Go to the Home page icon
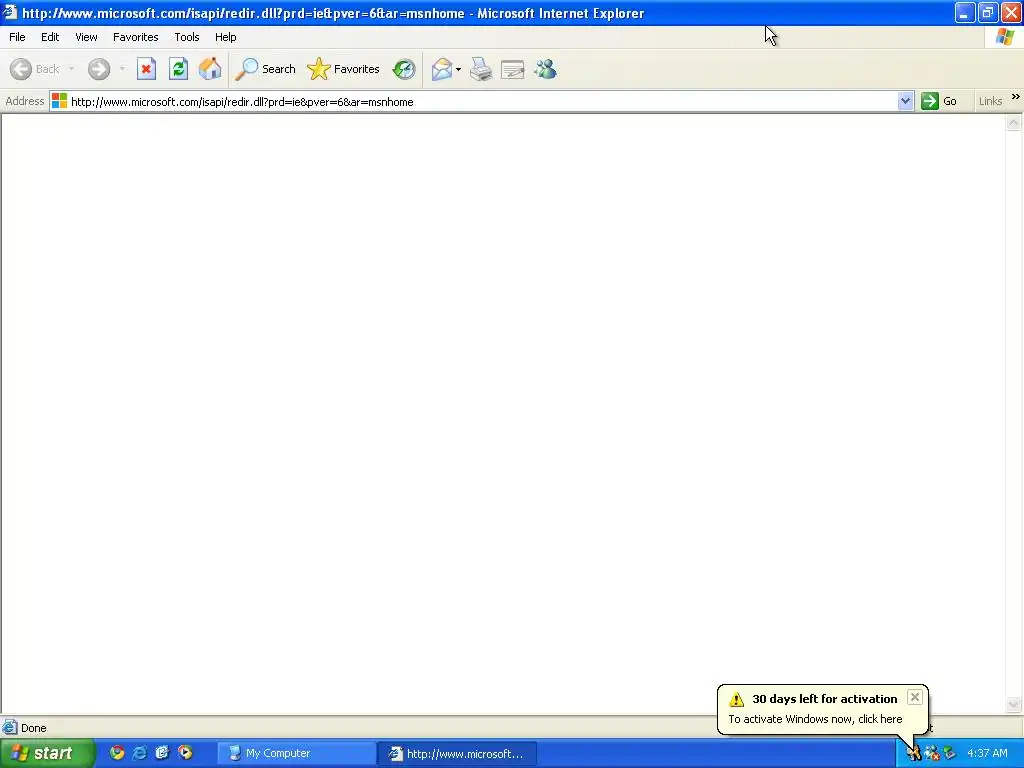The image size is (1024, 768). 210,69
